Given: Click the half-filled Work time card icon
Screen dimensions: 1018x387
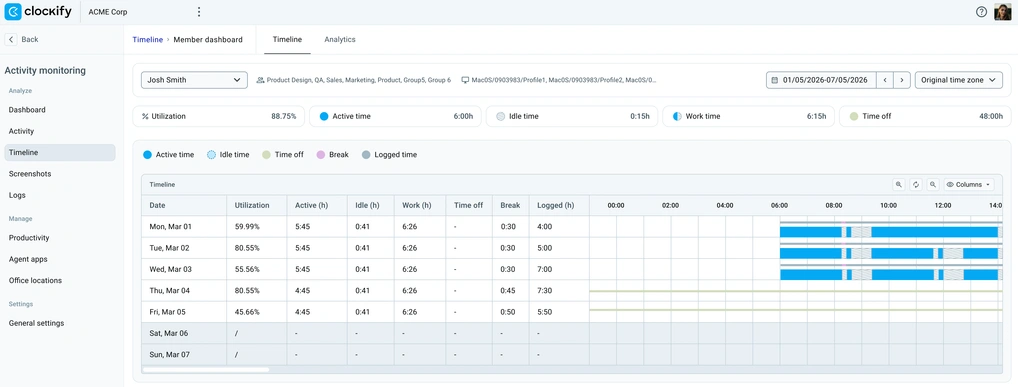Looking at the screenshot, I should 677,116.
